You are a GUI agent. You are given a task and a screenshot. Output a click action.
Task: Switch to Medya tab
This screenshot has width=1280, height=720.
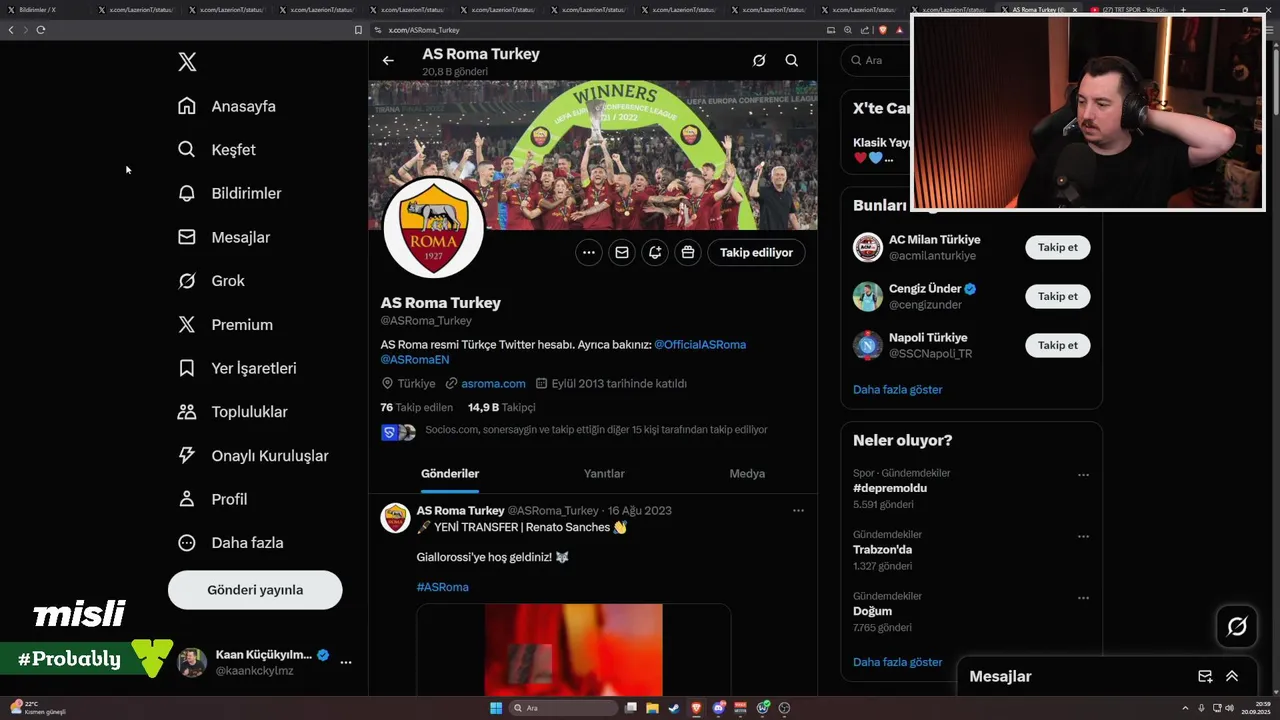tap(747, 474)
